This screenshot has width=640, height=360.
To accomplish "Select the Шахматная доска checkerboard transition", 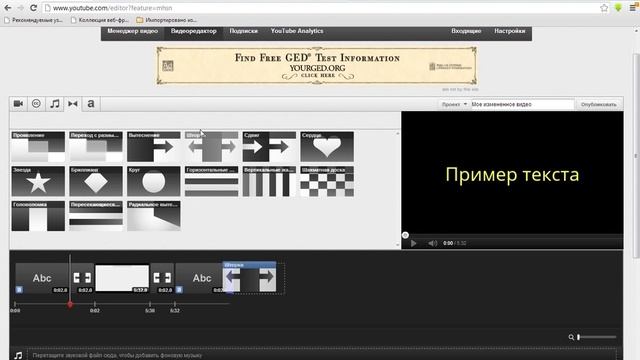I will coord(327,181).
